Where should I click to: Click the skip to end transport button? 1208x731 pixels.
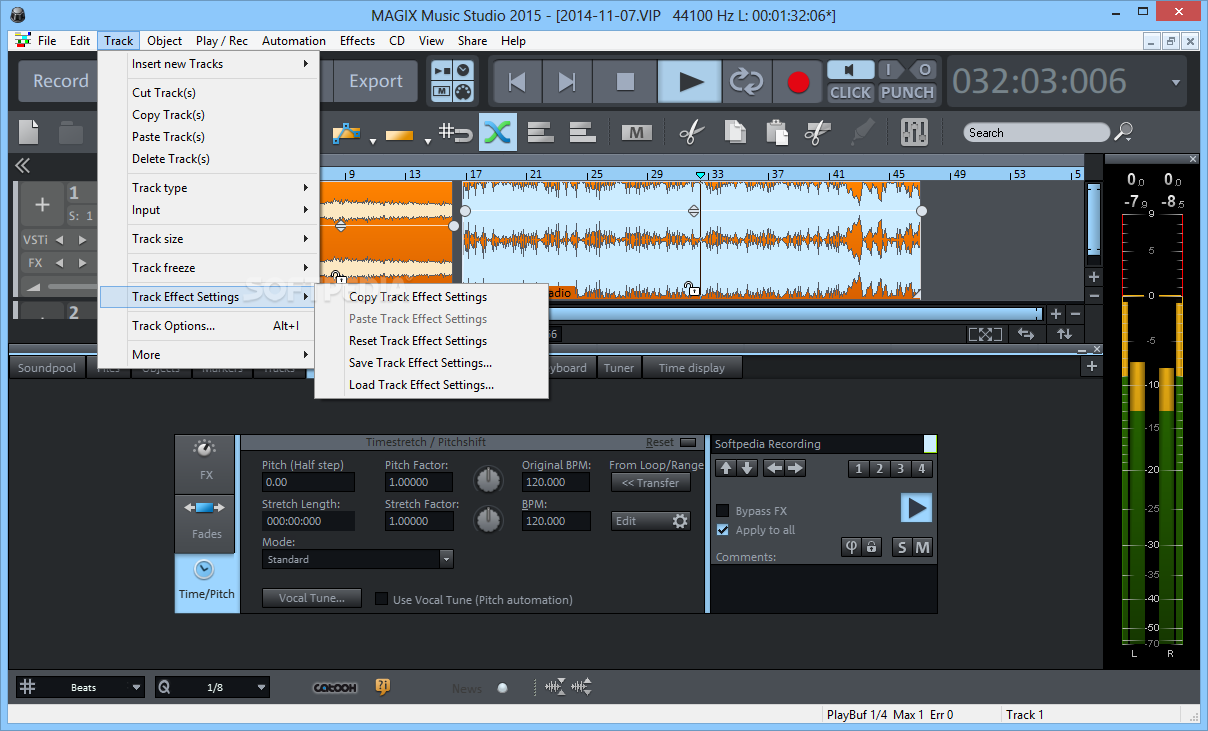tap(567, 82)
